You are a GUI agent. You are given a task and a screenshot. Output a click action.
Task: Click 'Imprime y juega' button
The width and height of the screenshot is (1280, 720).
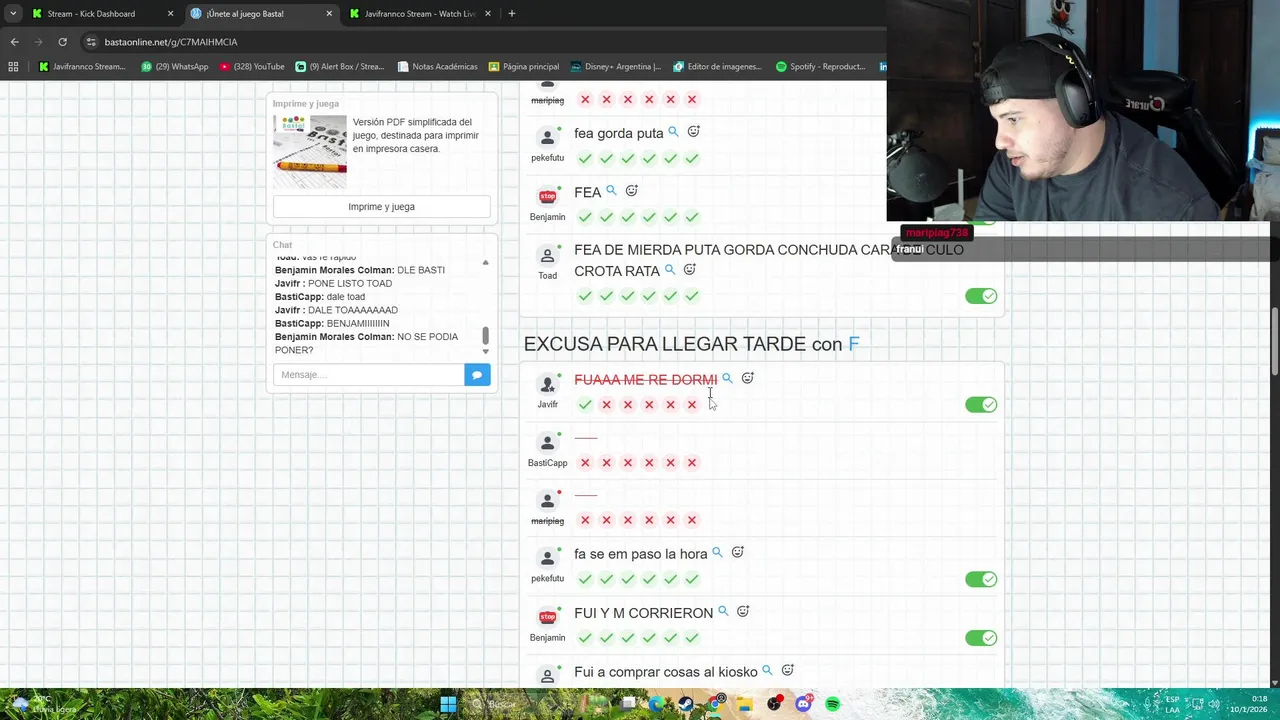[381, 207]
